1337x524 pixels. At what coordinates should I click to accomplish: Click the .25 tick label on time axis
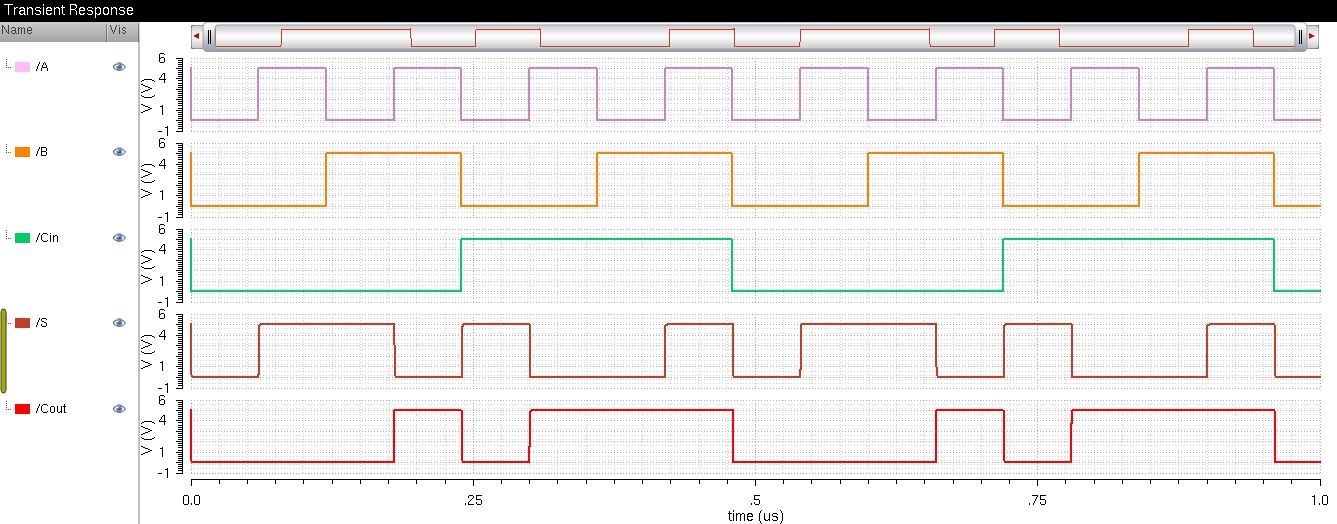point(473,498)
